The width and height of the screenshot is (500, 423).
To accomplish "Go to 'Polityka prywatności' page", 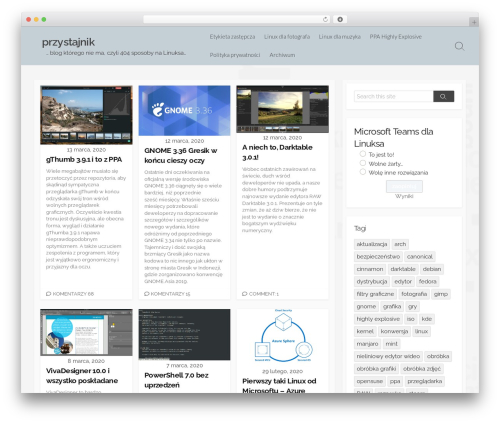I will click(x=235, y=55).
